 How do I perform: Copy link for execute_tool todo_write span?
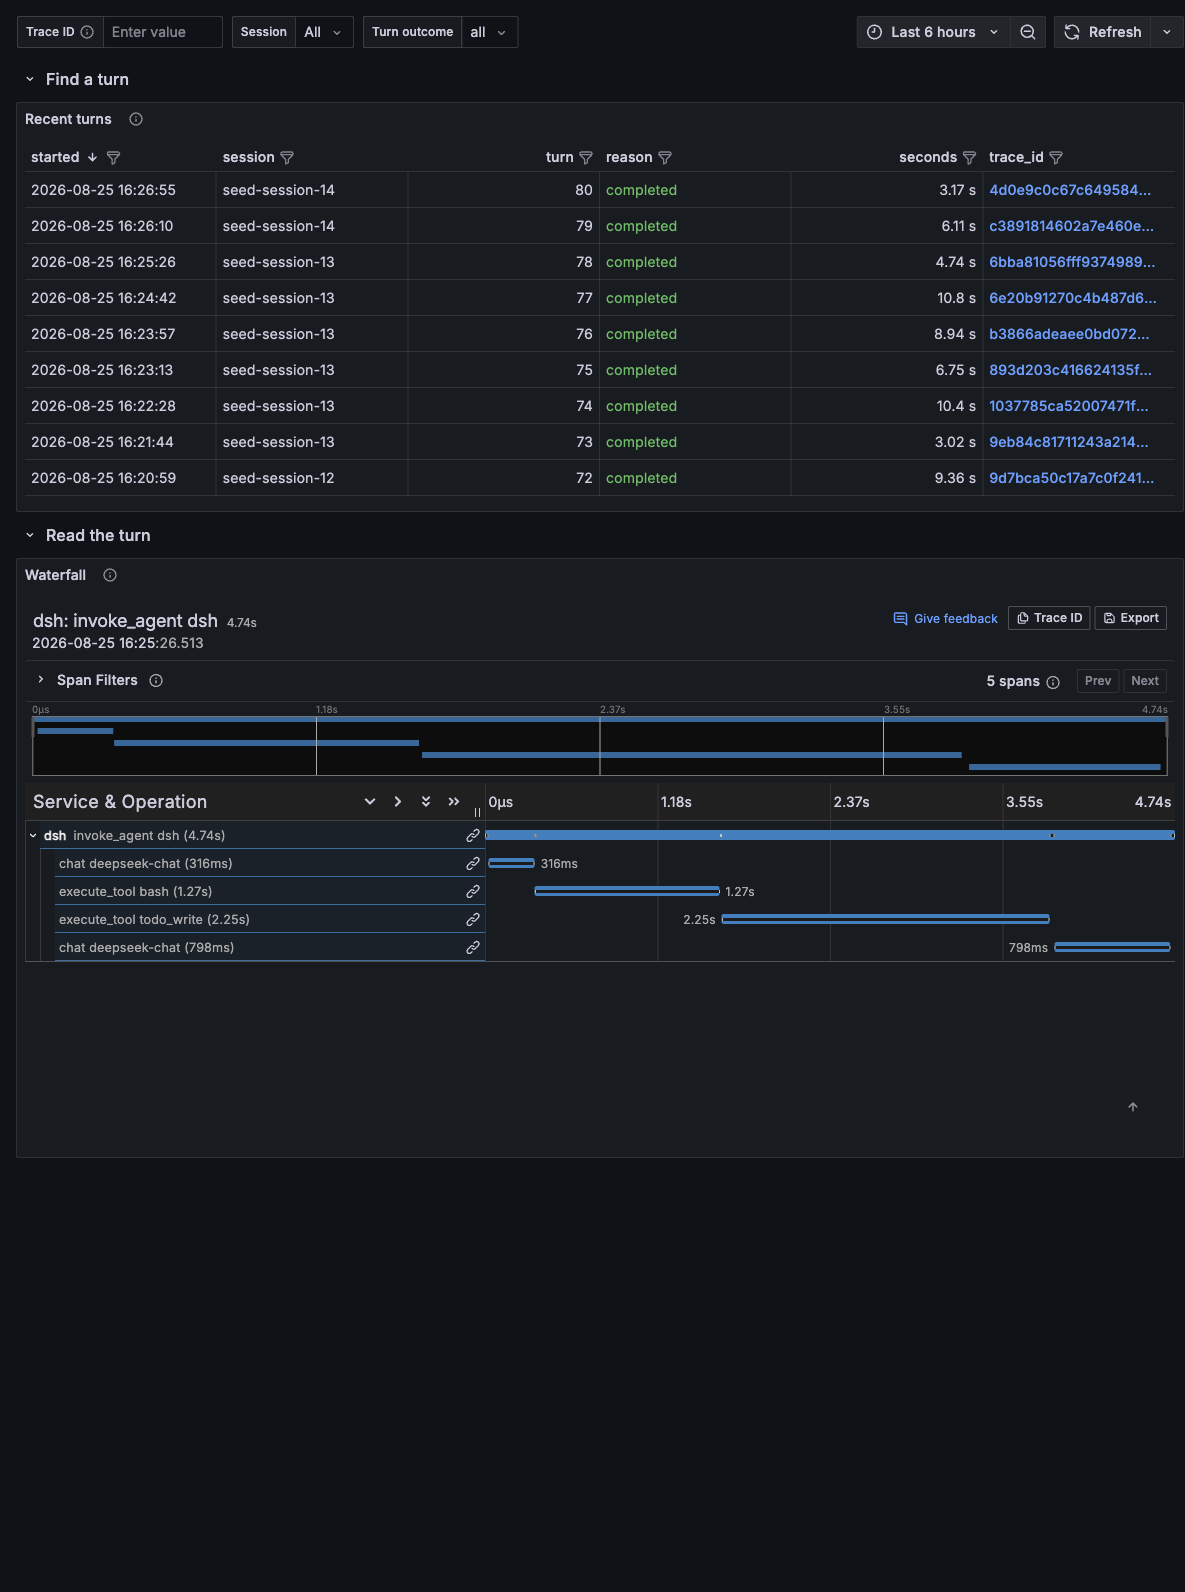473,919
